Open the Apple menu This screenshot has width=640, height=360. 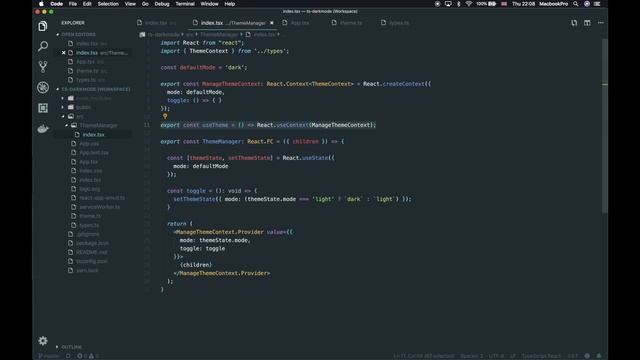click(x=41, y=4)
